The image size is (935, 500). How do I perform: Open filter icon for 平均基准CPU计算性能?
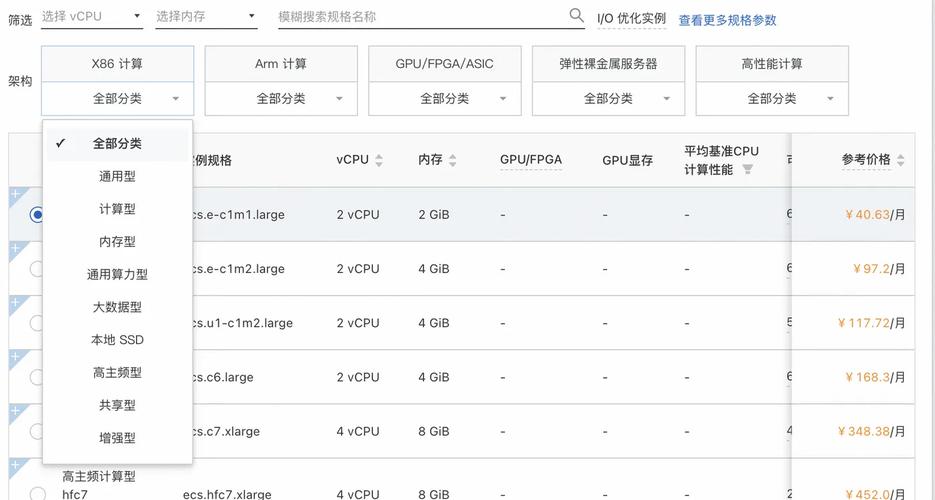click(x=747, y=170)
